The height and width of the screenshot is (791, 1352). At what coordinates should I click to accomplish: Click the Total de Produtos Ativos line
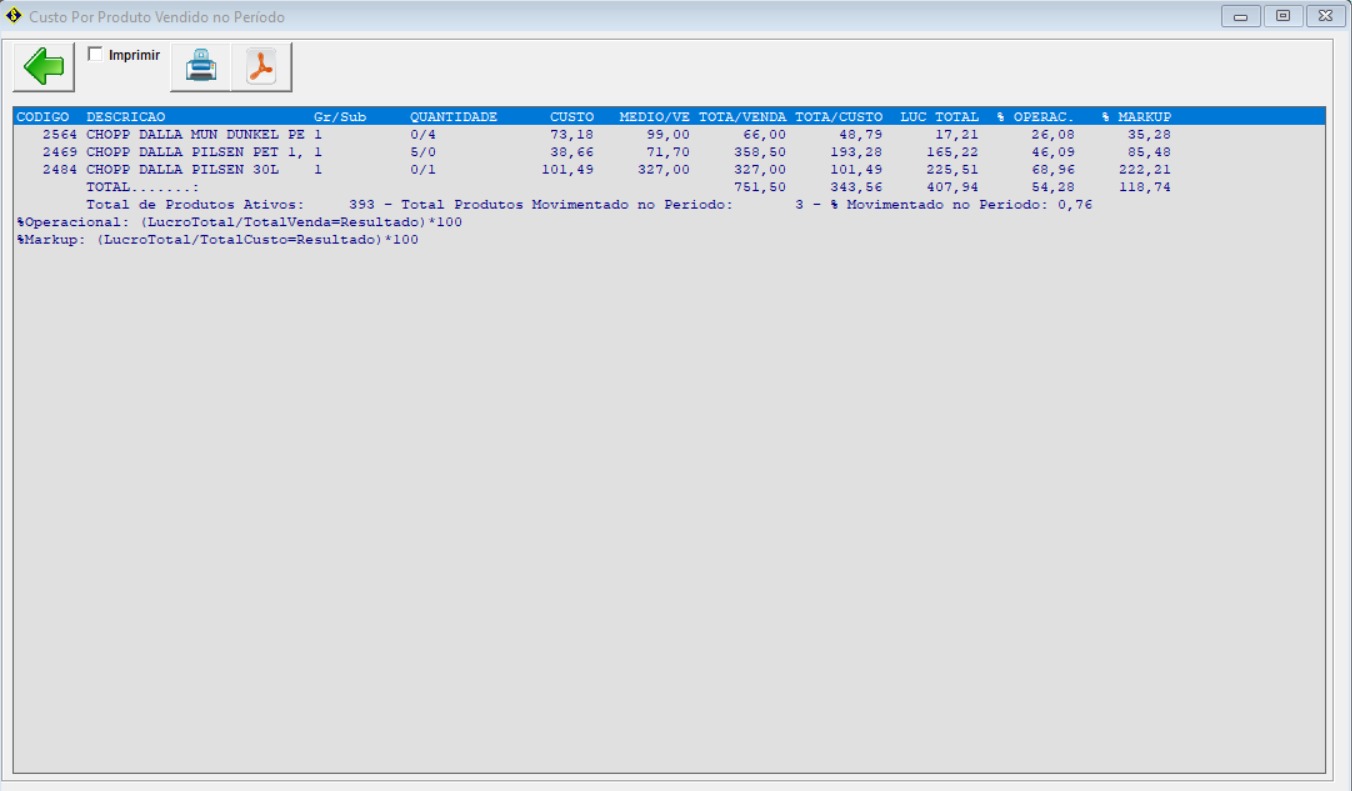(195, 204)
